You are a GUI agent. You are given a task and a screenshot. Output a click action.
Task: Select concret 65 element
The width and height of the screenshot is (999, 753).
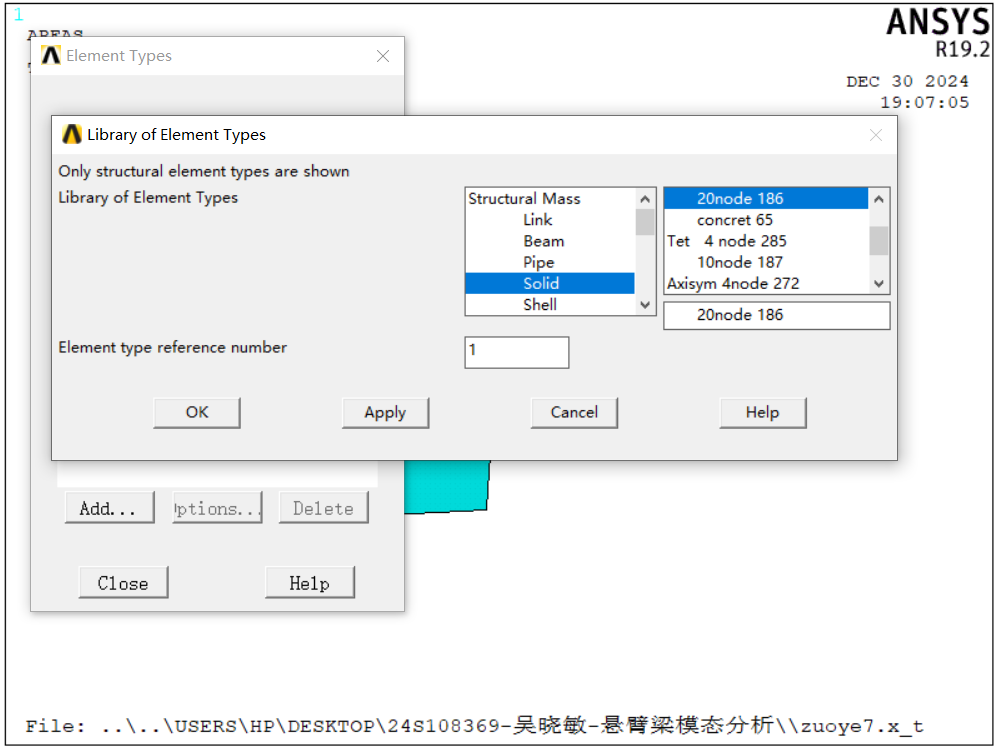pos(766,220)
